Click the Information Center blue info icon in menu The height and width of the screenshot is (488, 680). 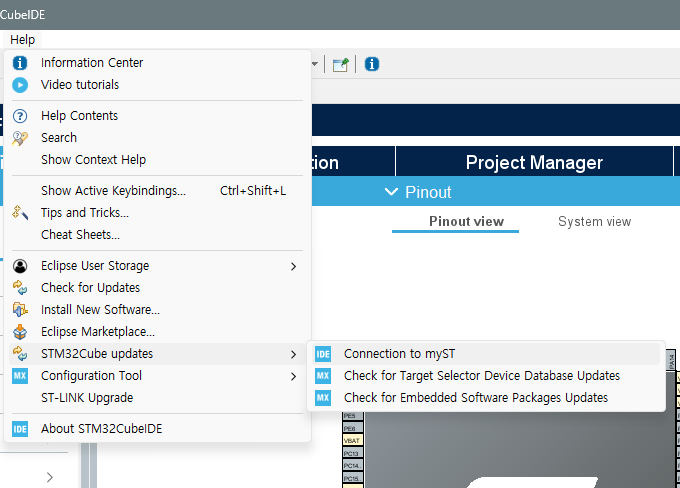tap(20, 63)
